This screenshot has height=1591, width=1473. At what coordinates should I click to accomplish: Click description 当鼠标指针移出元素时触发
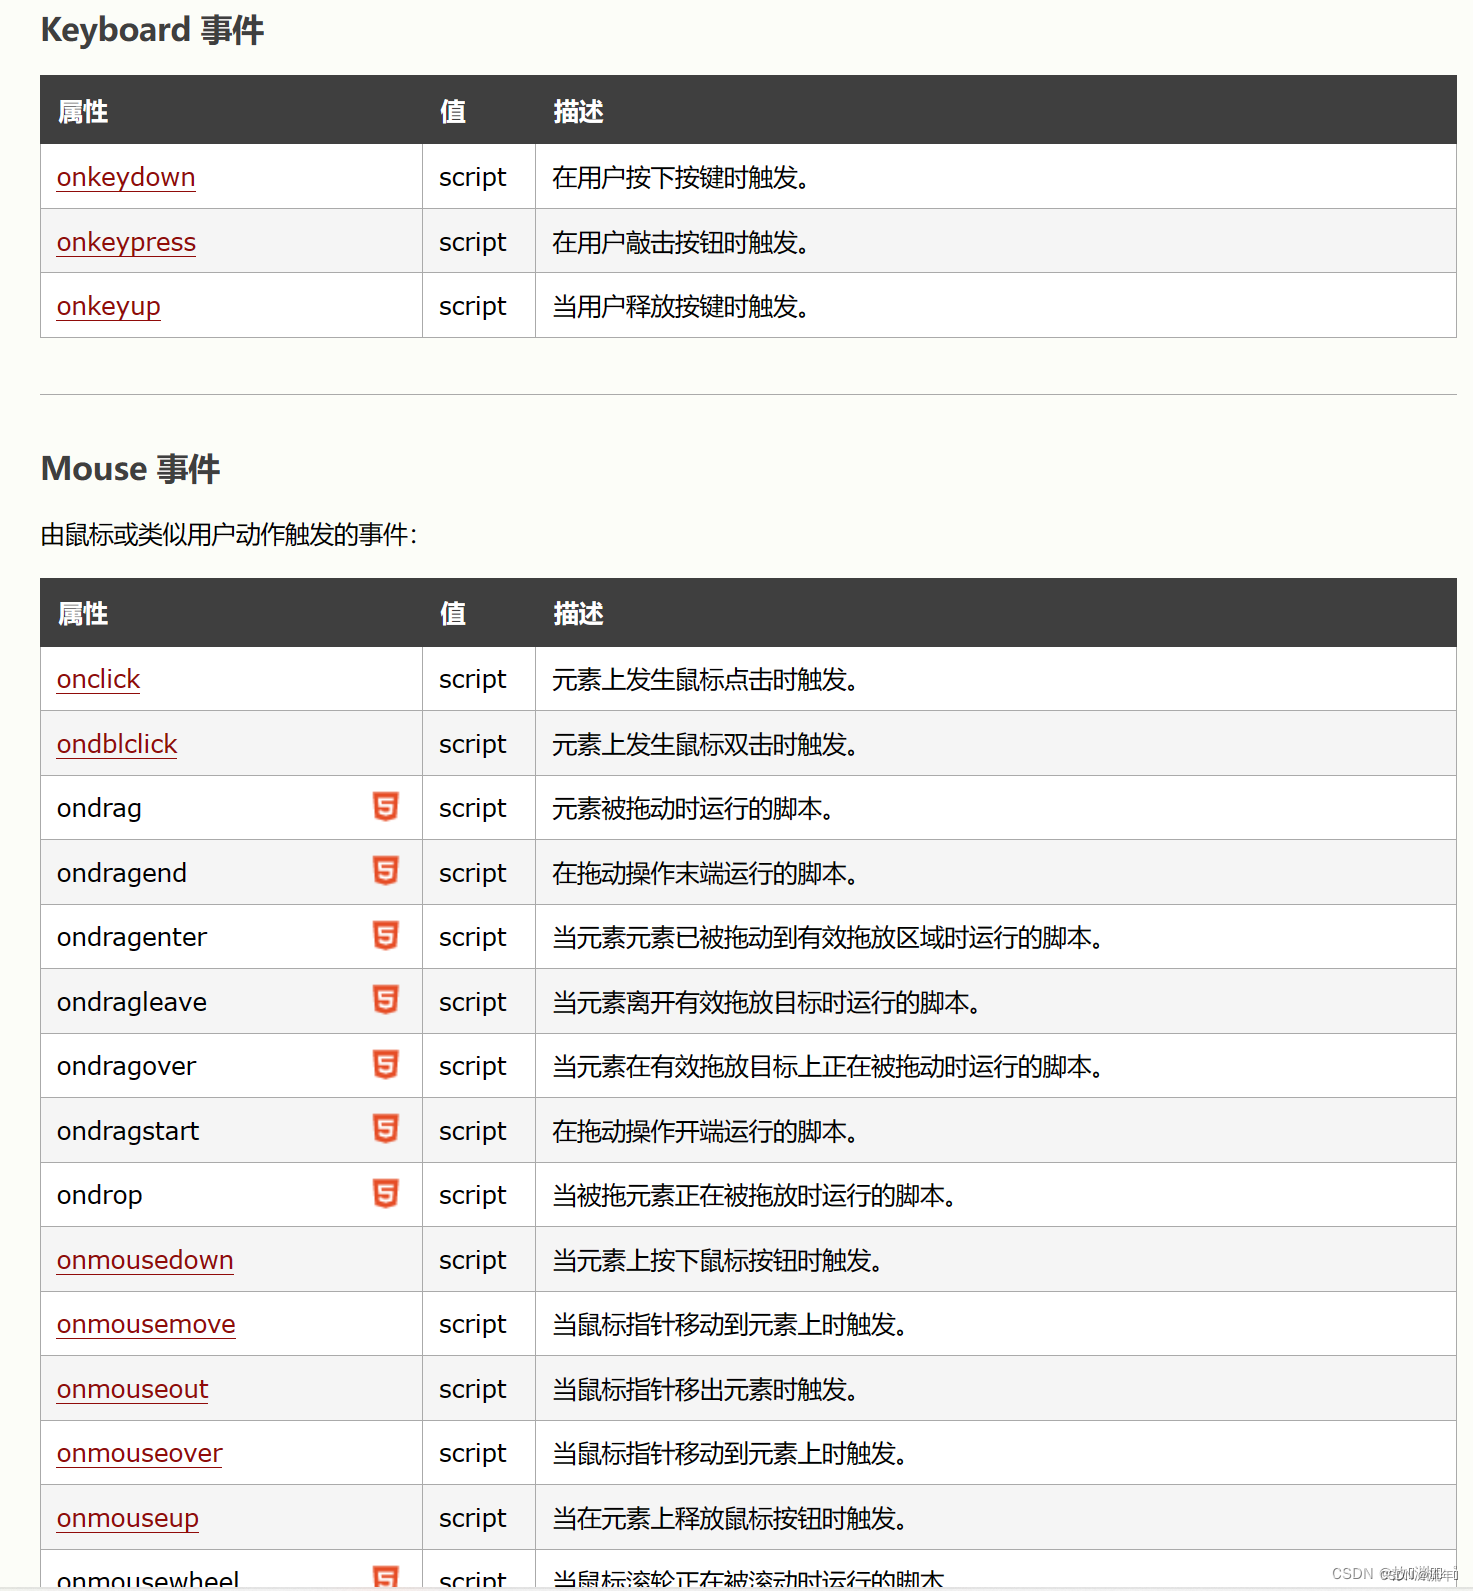coord(705,1389)
